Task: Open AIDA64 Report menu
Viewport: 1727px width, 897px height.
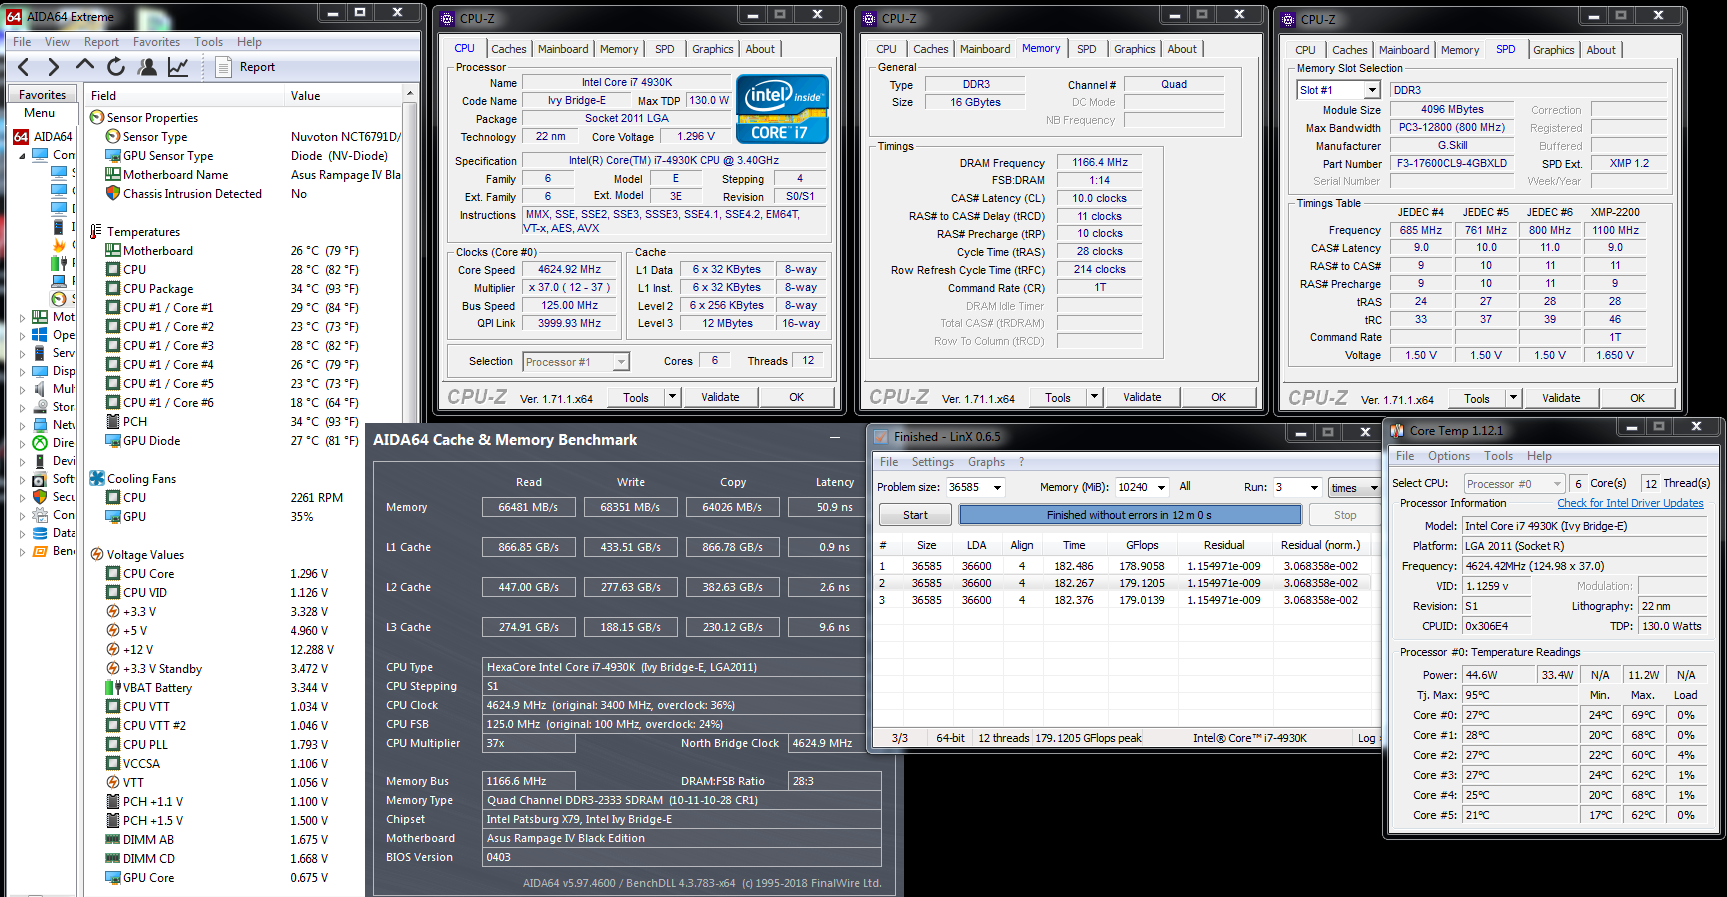Action: 101,42
